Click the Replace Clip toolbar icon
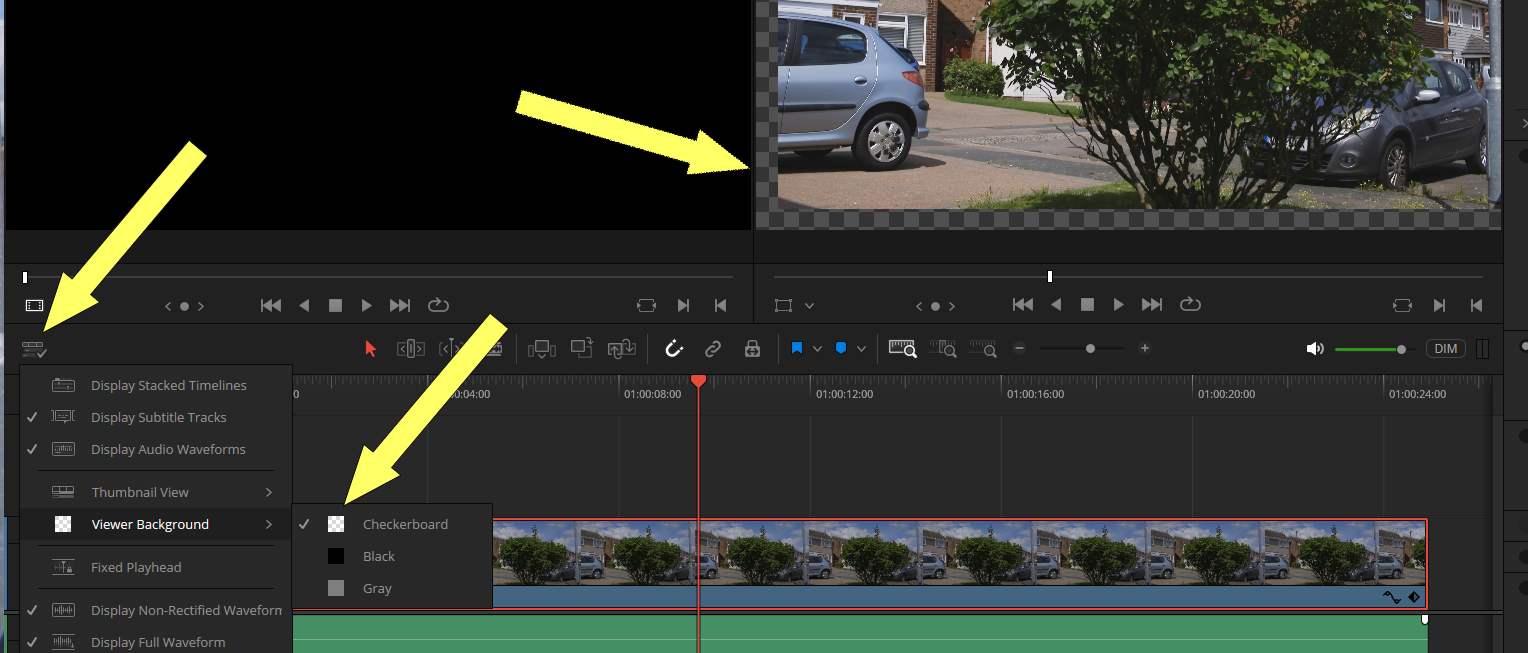This screenshot has height=653, width=1528. pyautogui.click(x=622, y=349)
